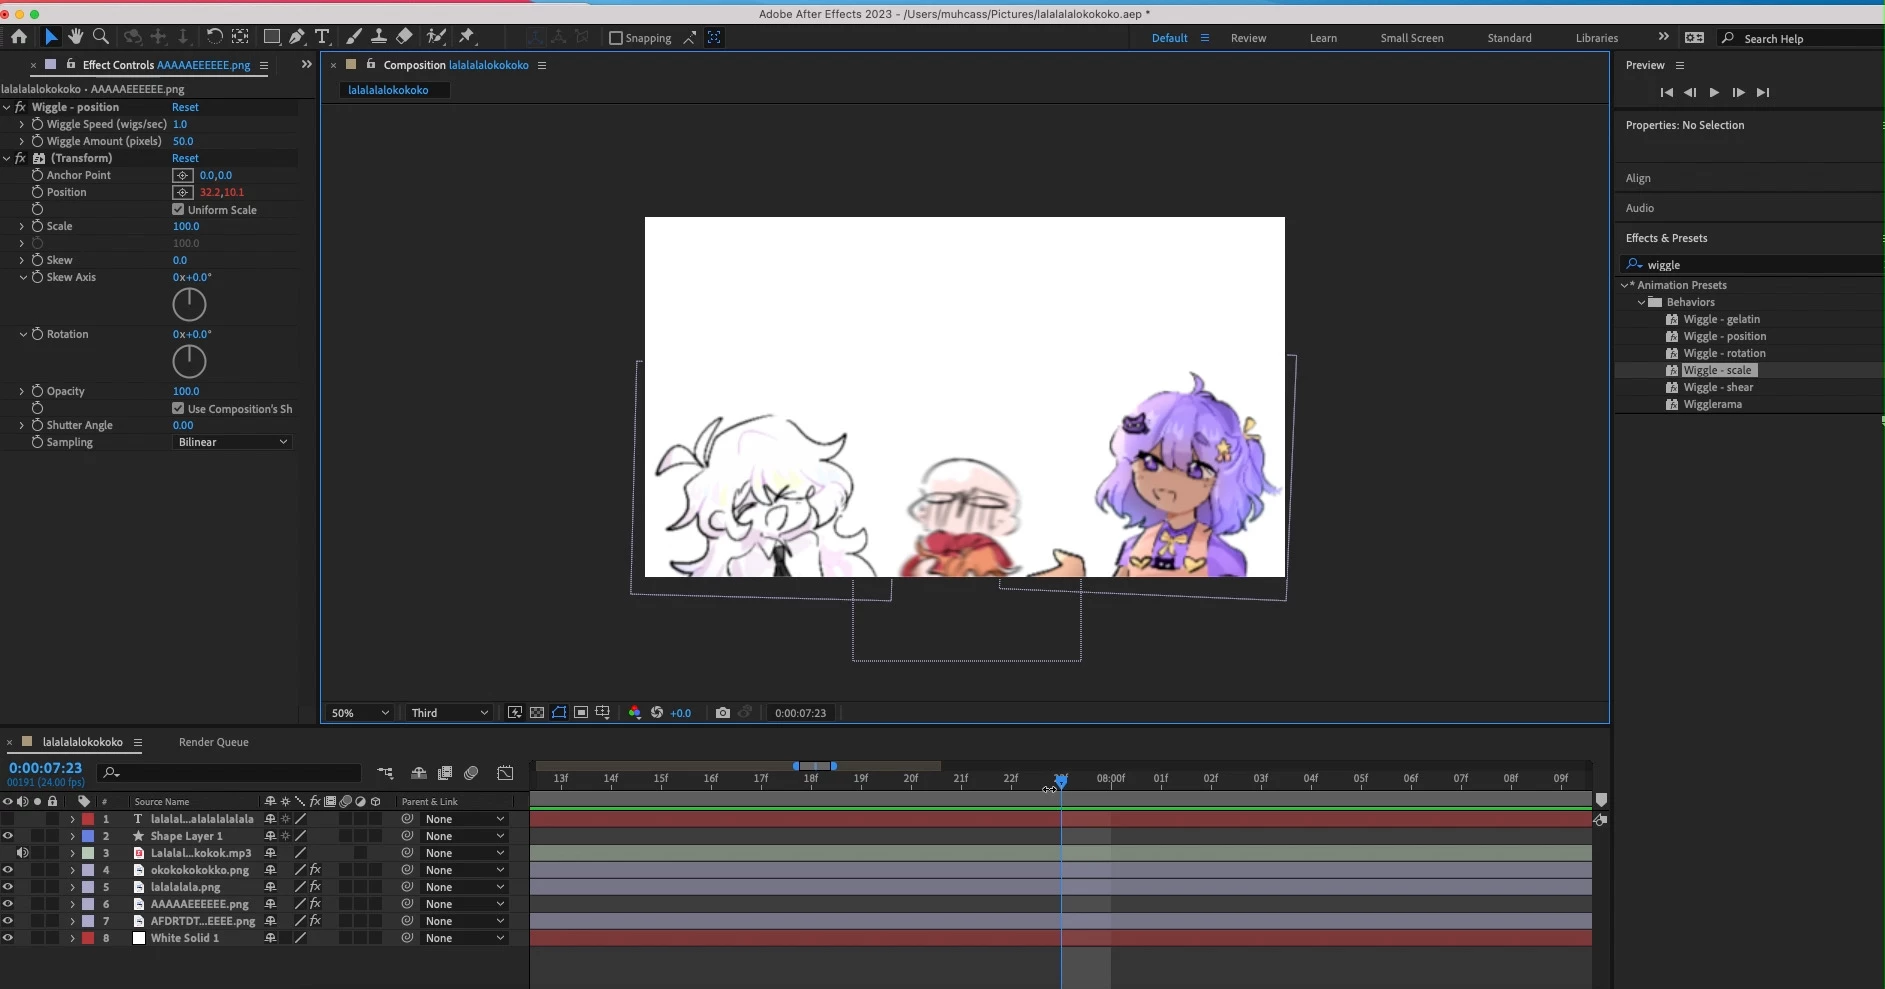Open parent dropdown for White Solid 1

(465, 938)
